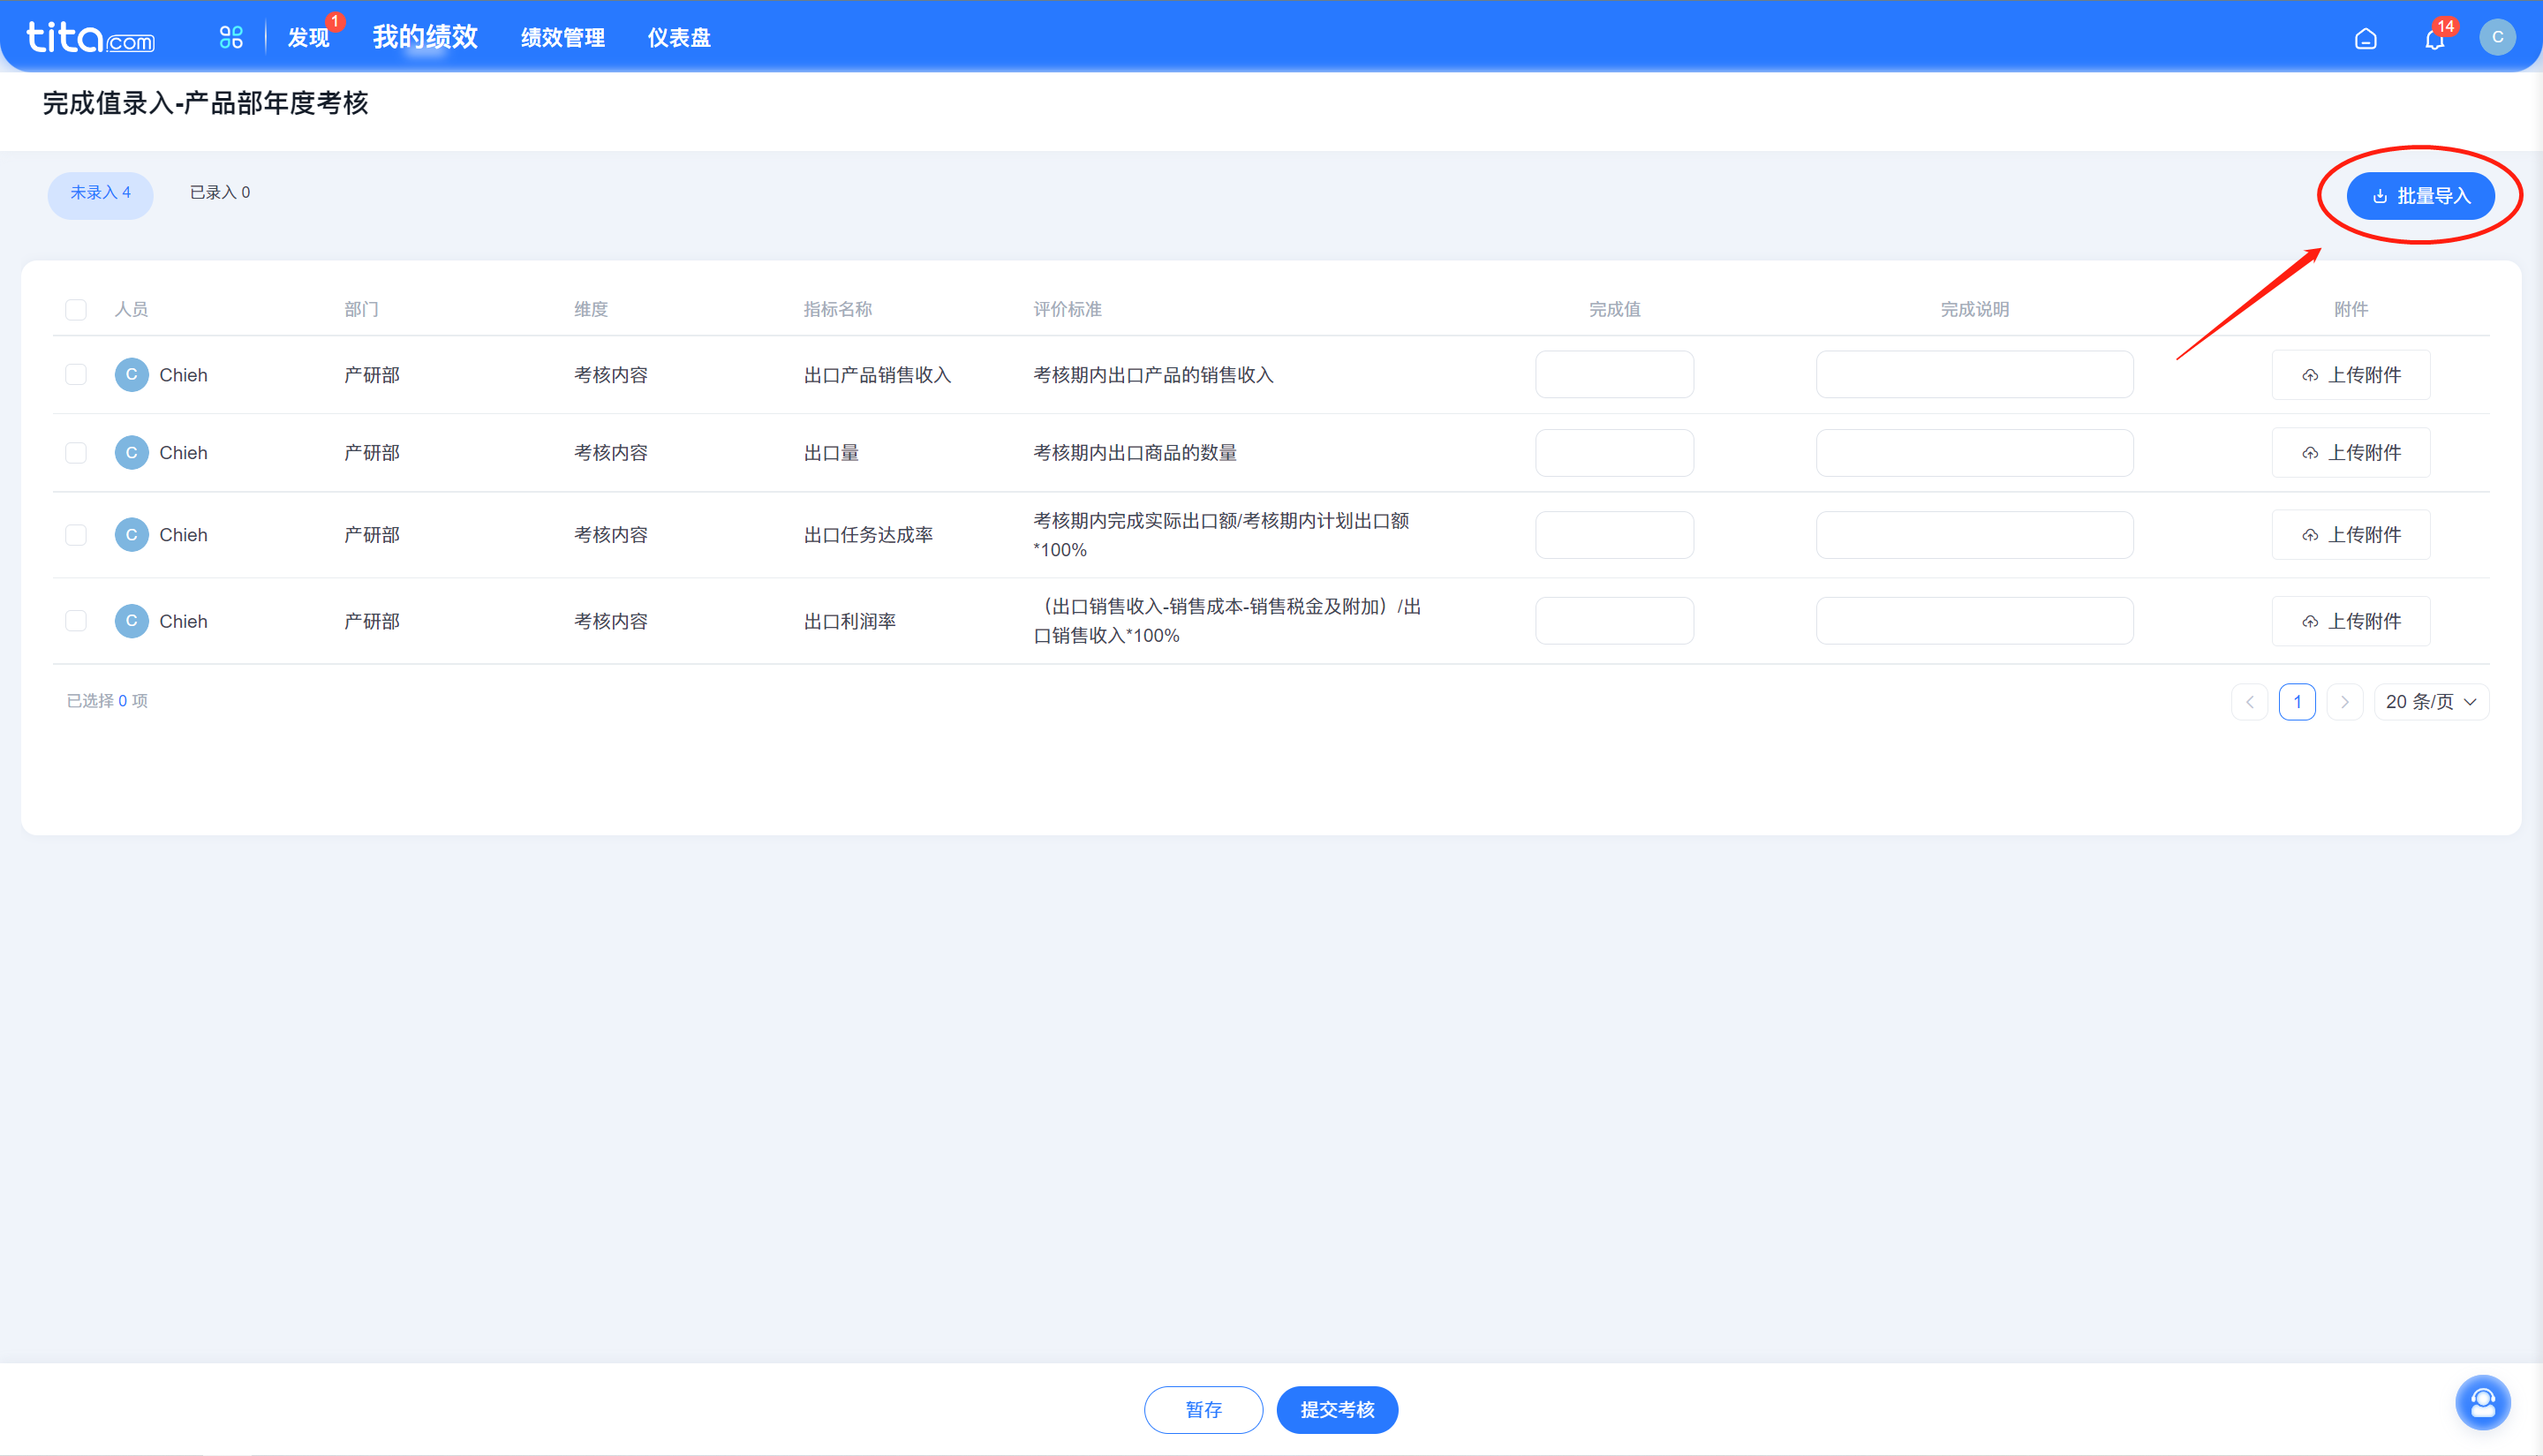Click the 出口产品销售收入 indicator name

pos(877,374)
